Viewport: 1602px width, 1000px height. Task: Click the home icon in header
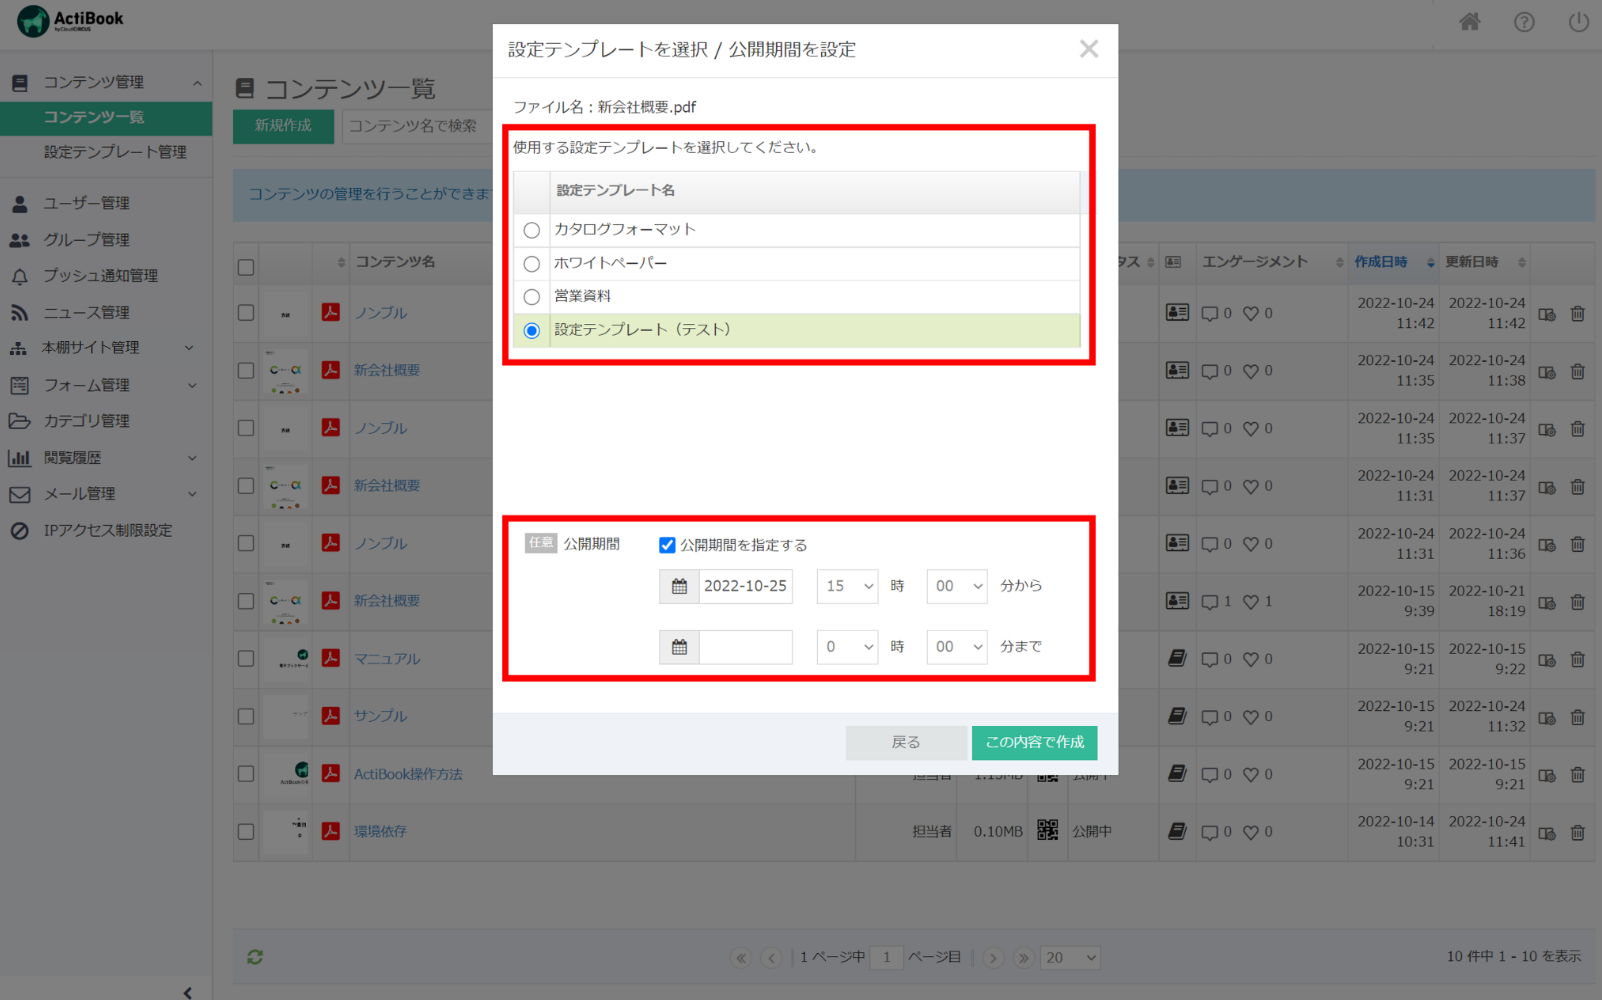coord(1469,22)
